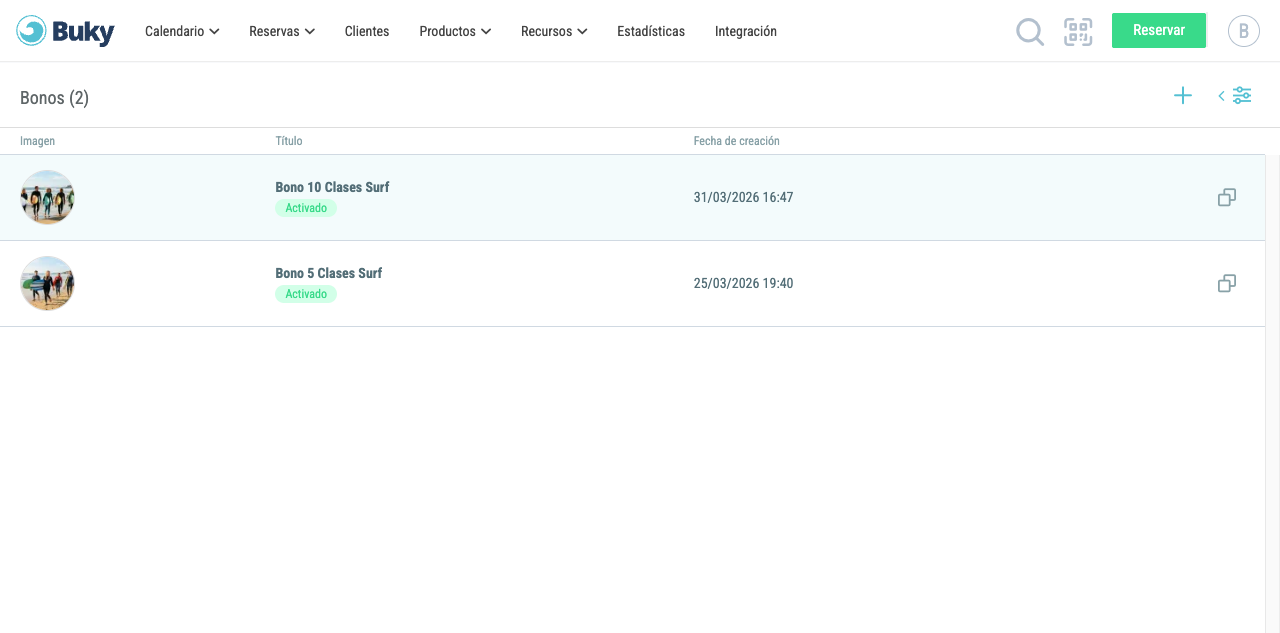1280x633 pixels.
Task: Click the green Reservar button
Action: [x=1159, y=30]
